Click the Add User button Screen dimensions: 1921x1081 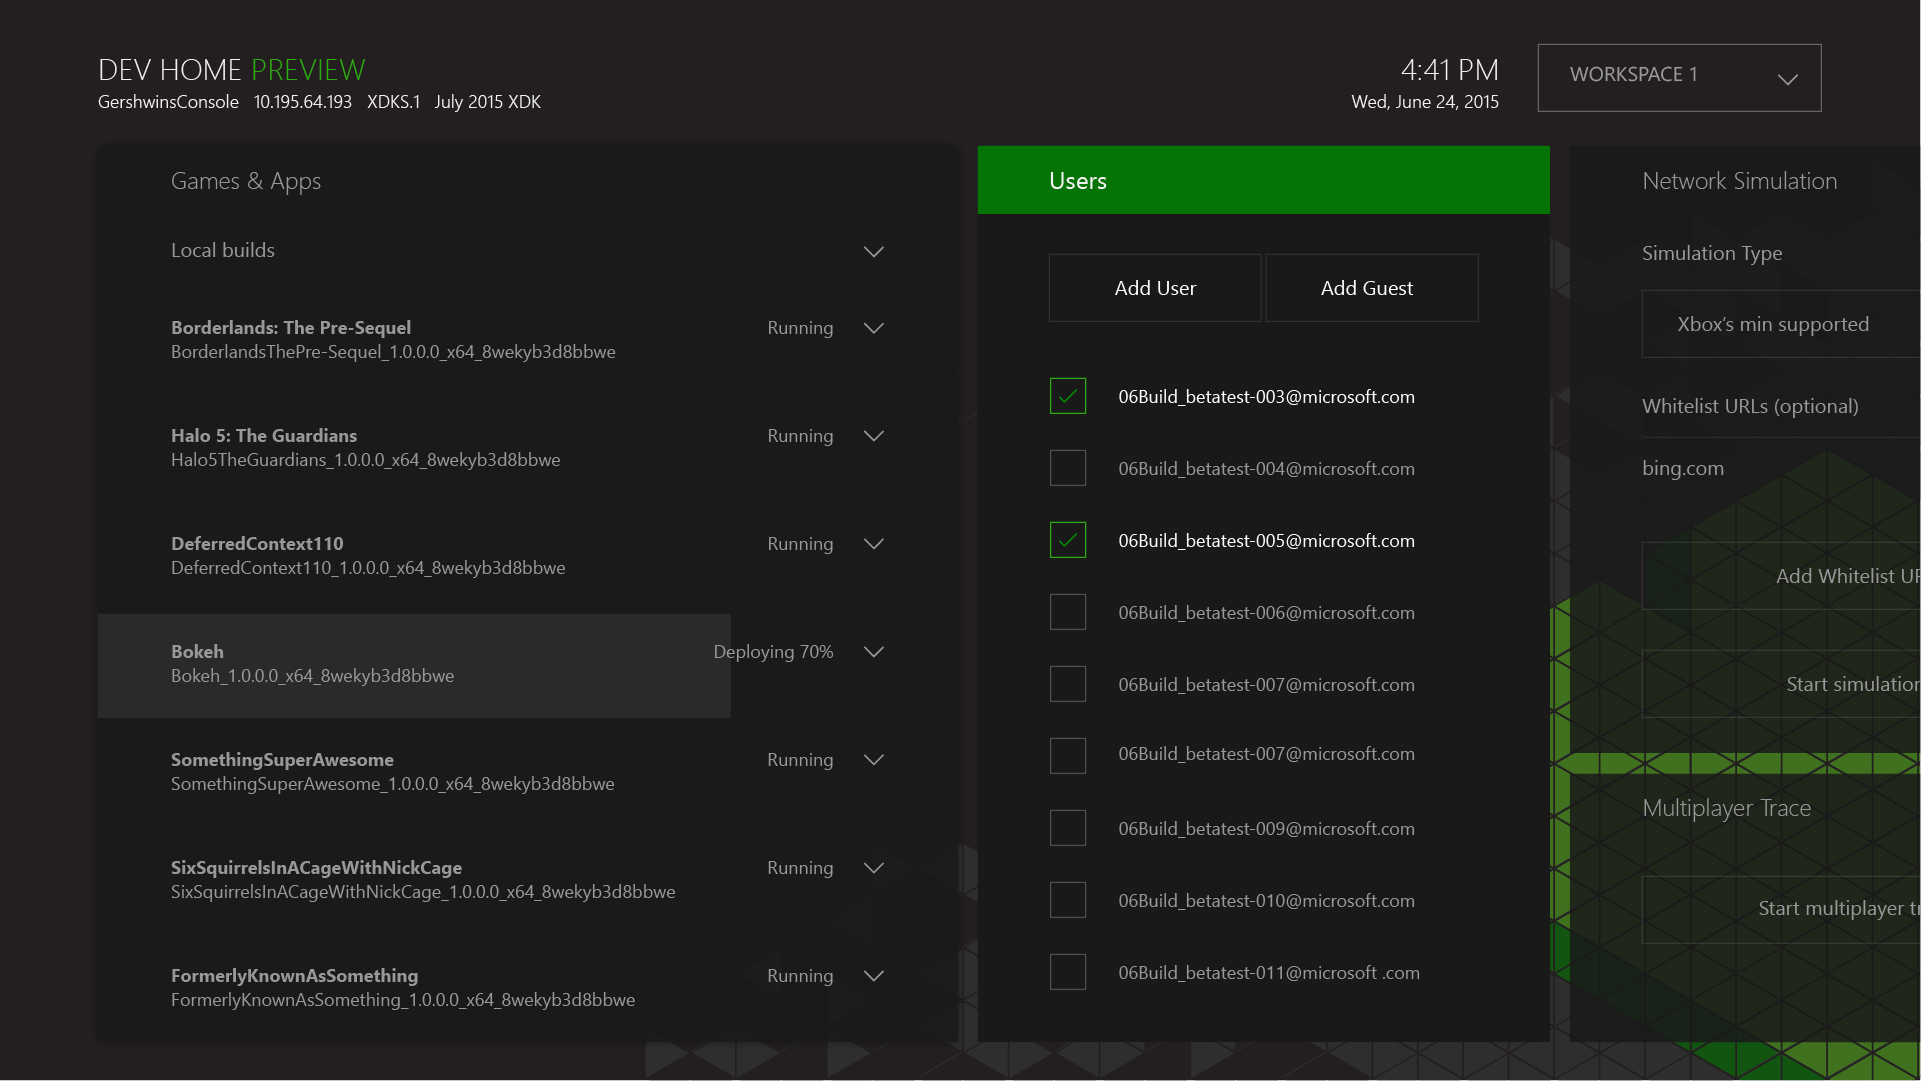click(x=1154, y=287)
